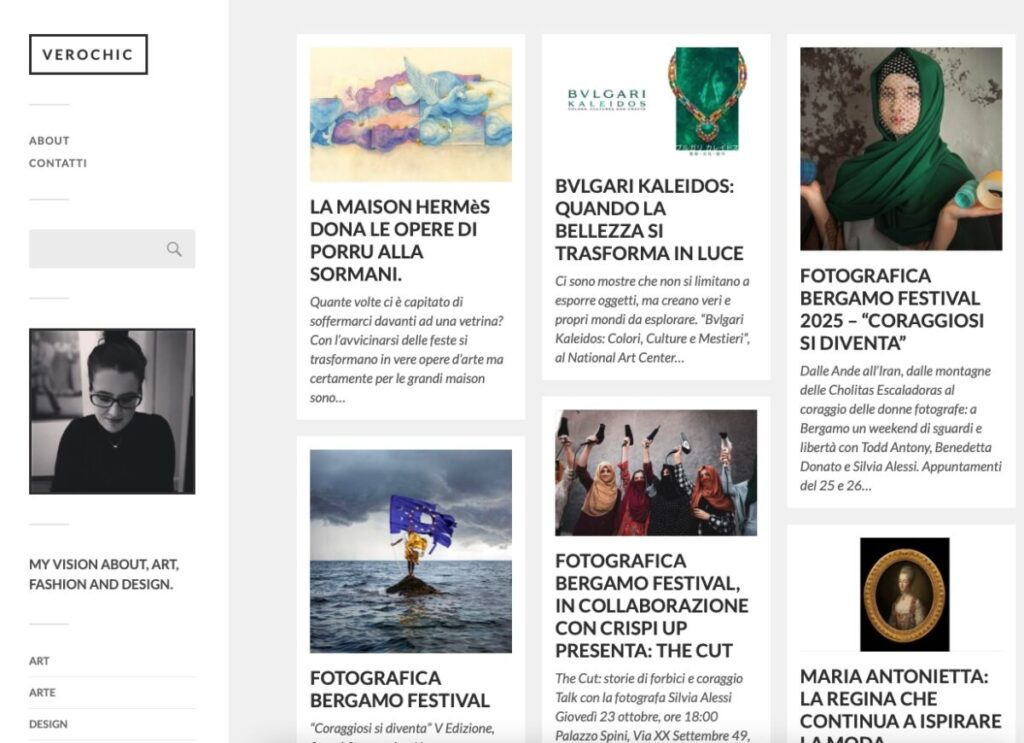Open the Bvlgari Kaleidos article title
Viewport: 1024px width, 743px height.
(x=649, y=219)
